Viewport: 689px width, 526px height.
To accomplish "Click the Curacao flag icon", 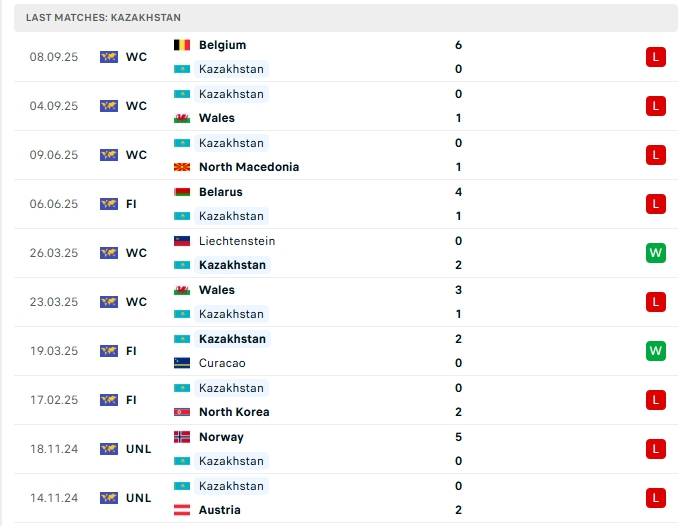I will 182,363.
